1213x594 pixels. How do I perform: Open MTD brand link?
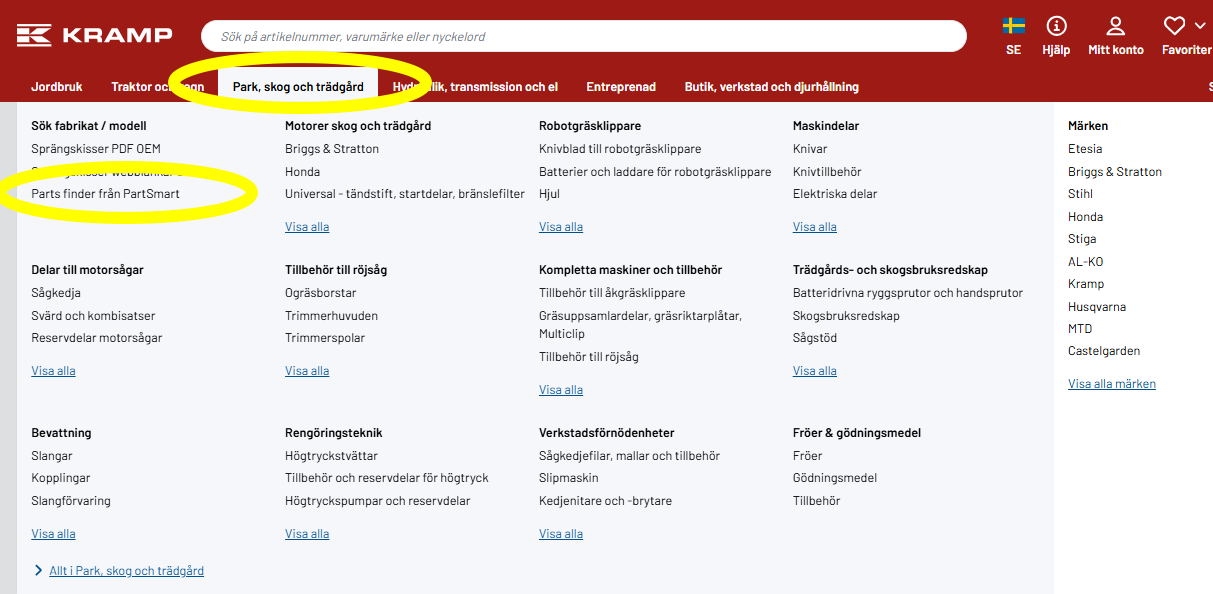1080,329
